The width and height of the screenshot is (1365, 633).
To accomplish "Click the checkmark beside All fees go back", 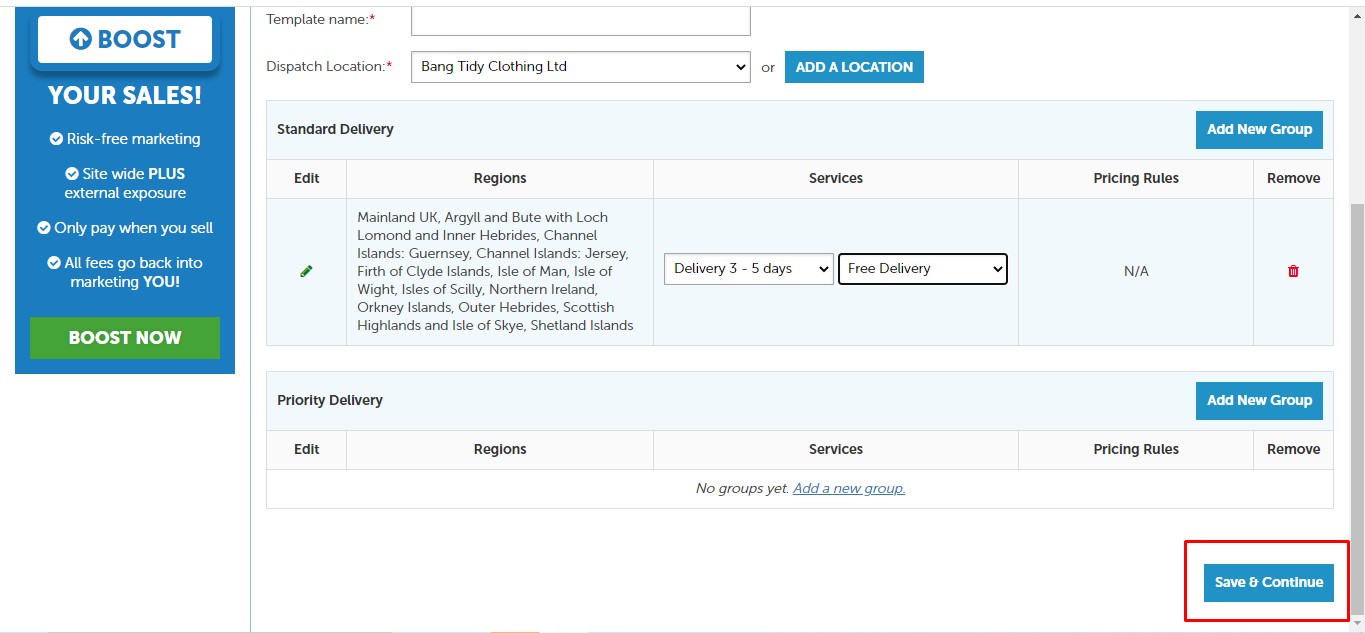I will click(x=55, y=263).
